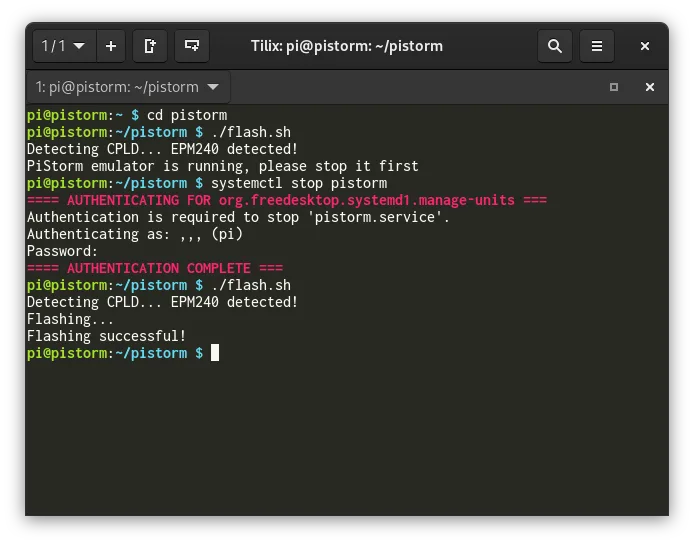The height and width of the screenshot is (544, 694).
Task: Add terminal to the right icon
Action: (x=150, y=46)
